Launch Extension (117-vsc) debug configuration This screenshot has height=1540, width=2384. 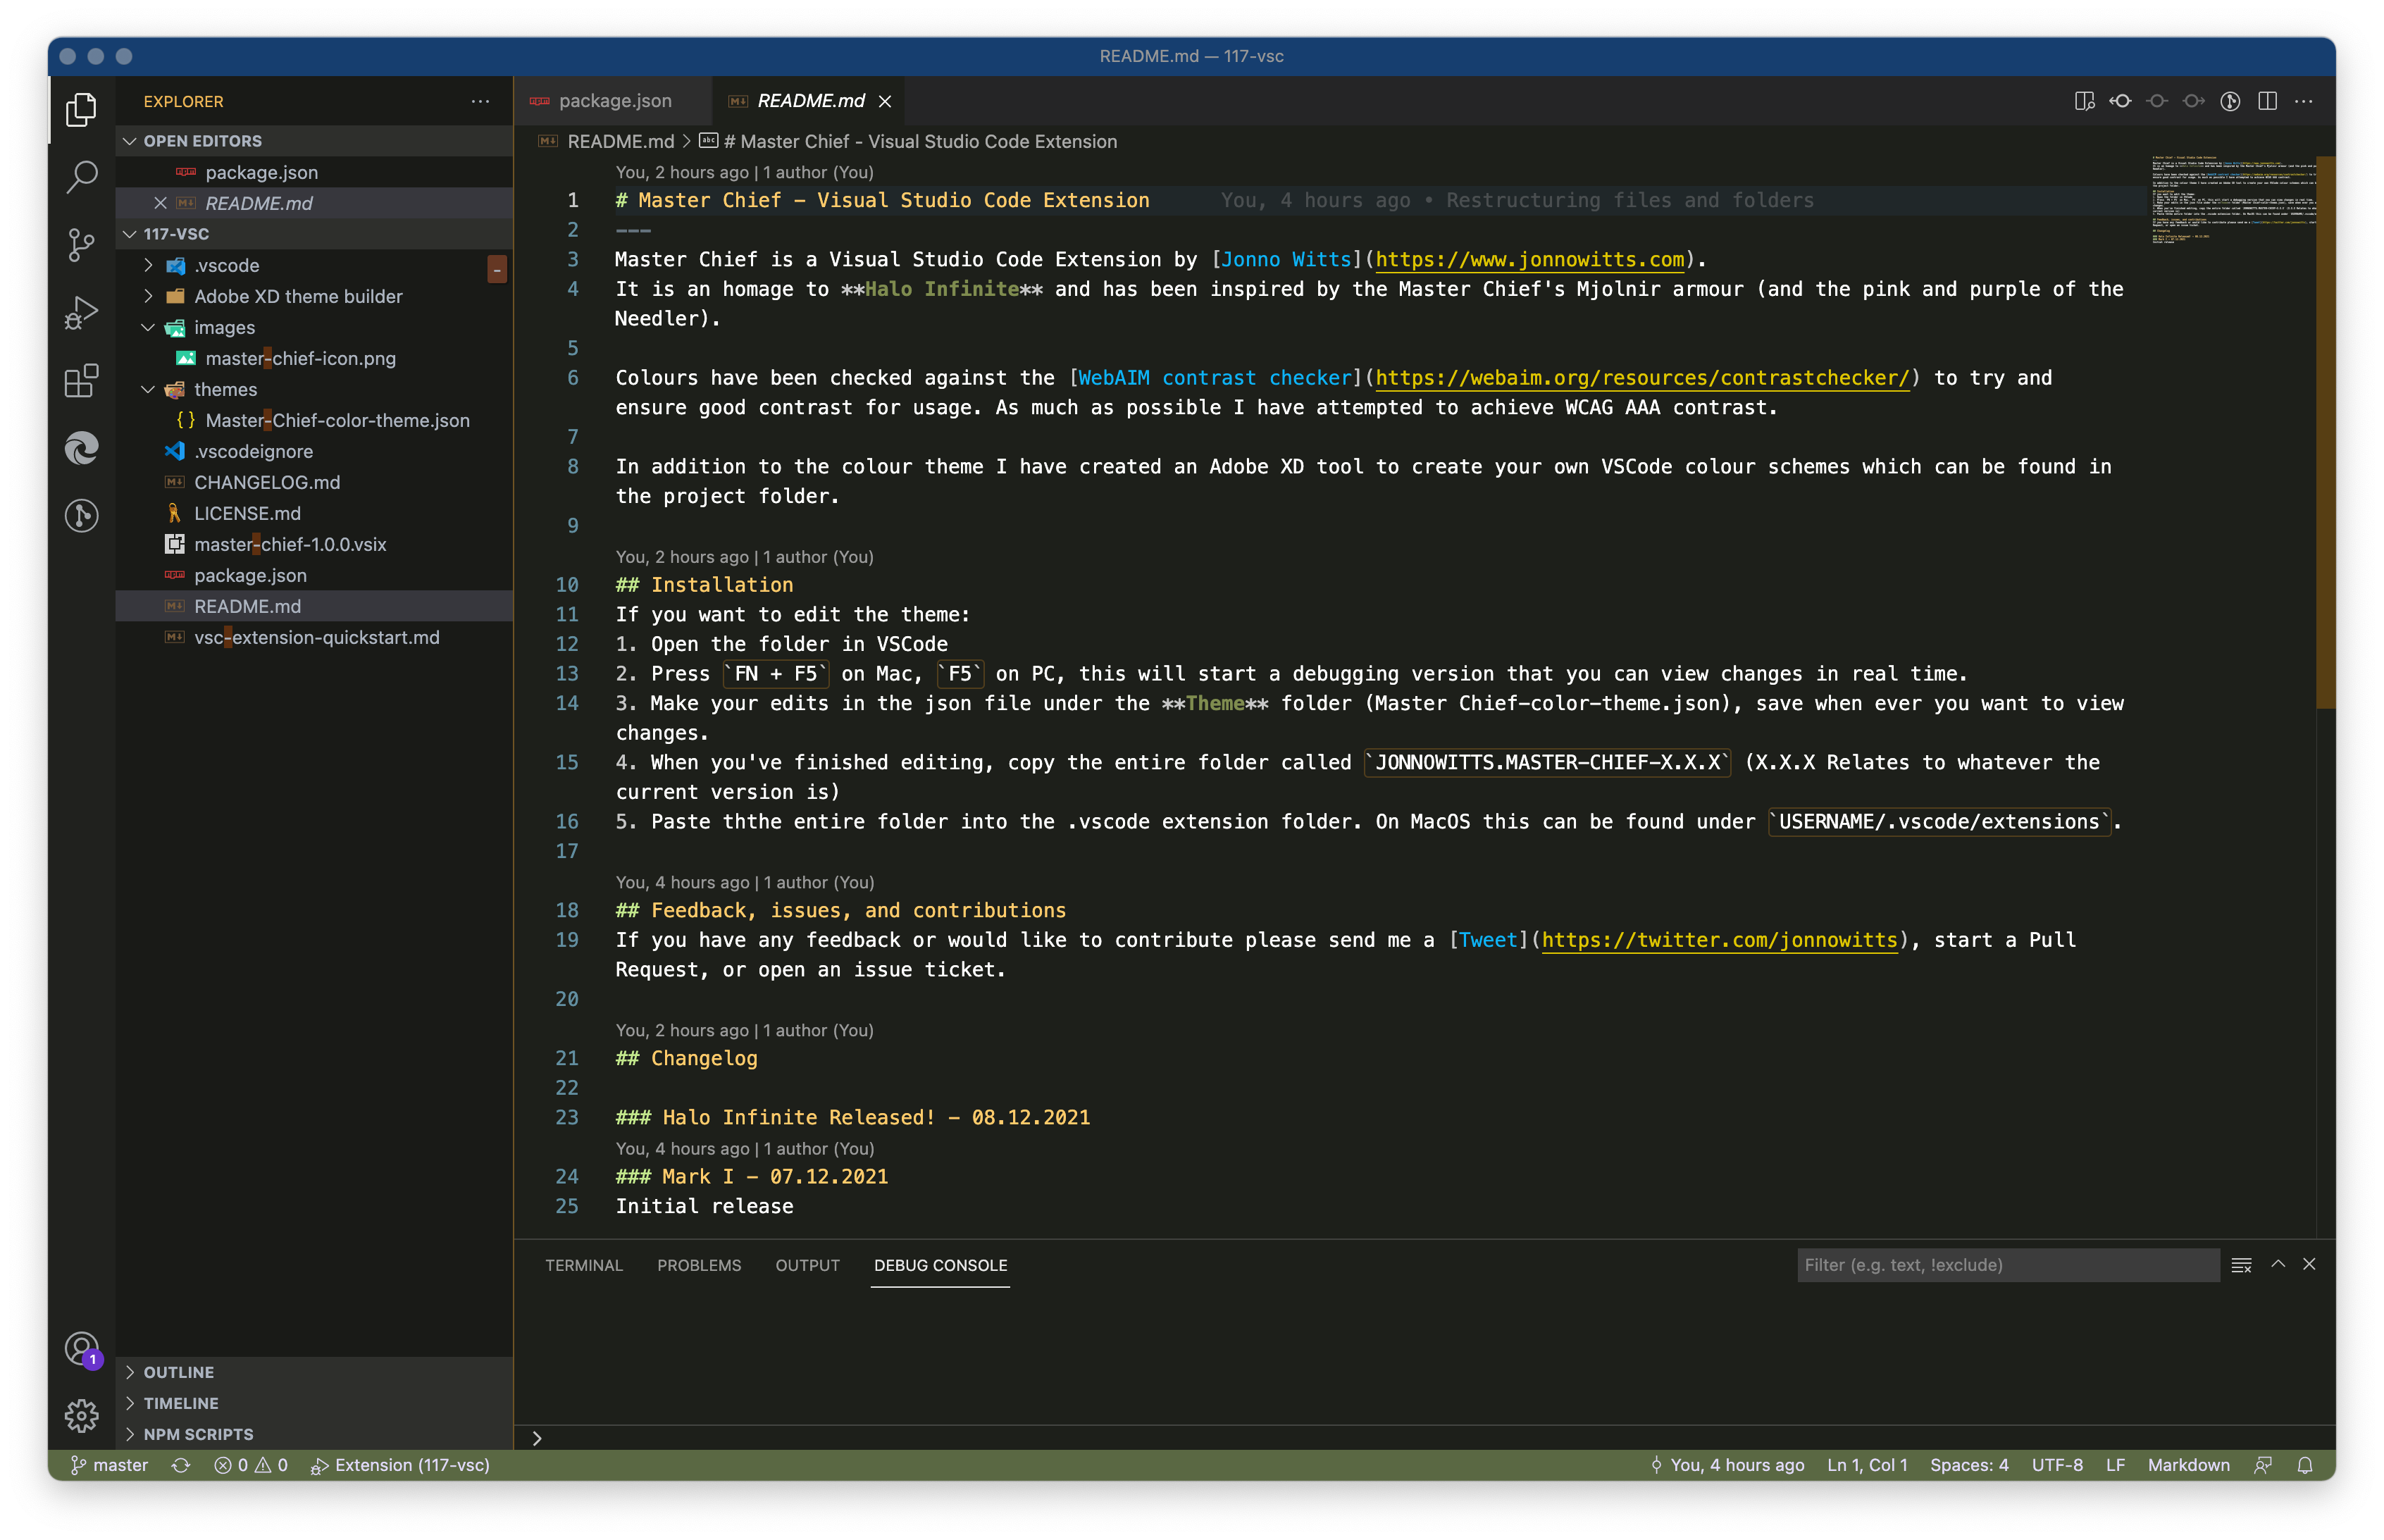400,1465
